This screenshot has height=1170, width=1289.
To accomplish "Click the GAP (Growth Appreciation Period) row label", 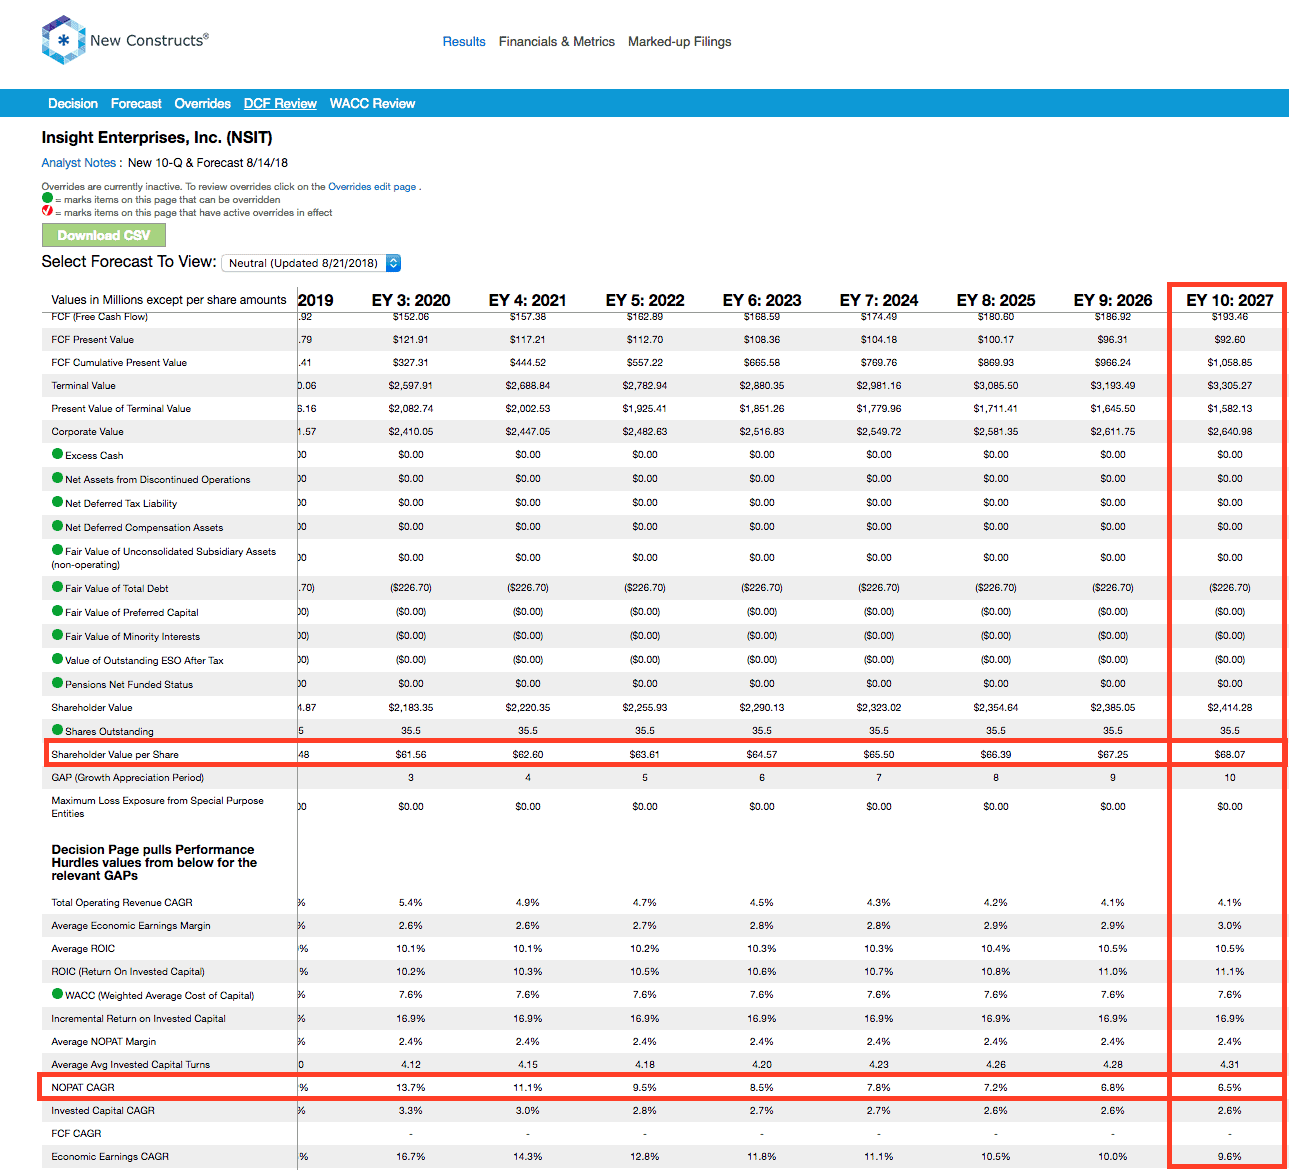I will click(x=127, y=778).
